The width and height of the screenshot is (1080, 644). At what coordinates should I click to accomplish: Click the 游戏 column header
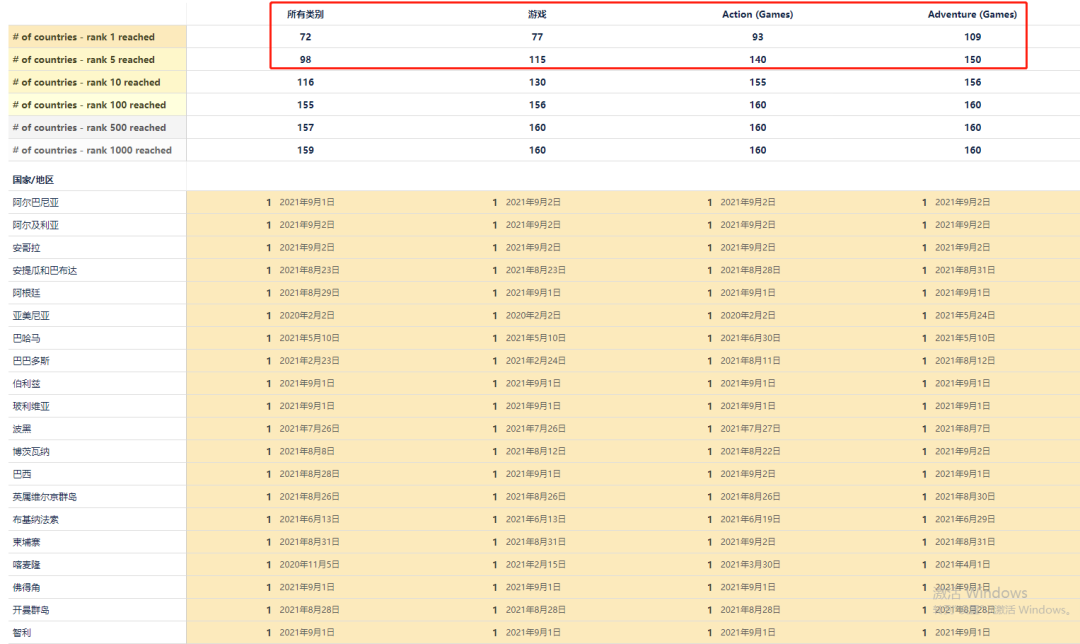pyautogui.click(x=537, y=14)
